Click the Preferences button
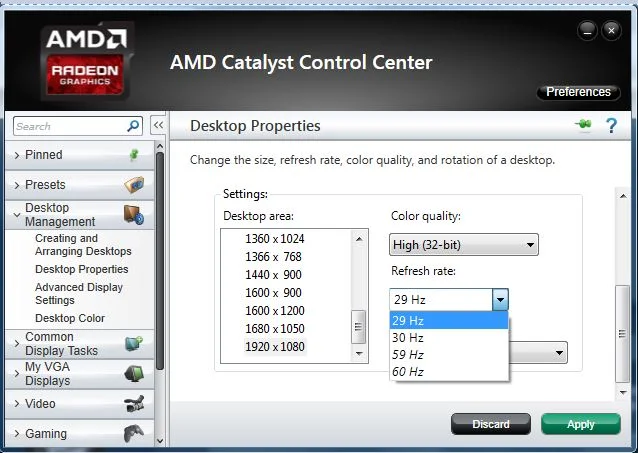The image size is (638, 453). 578,92
